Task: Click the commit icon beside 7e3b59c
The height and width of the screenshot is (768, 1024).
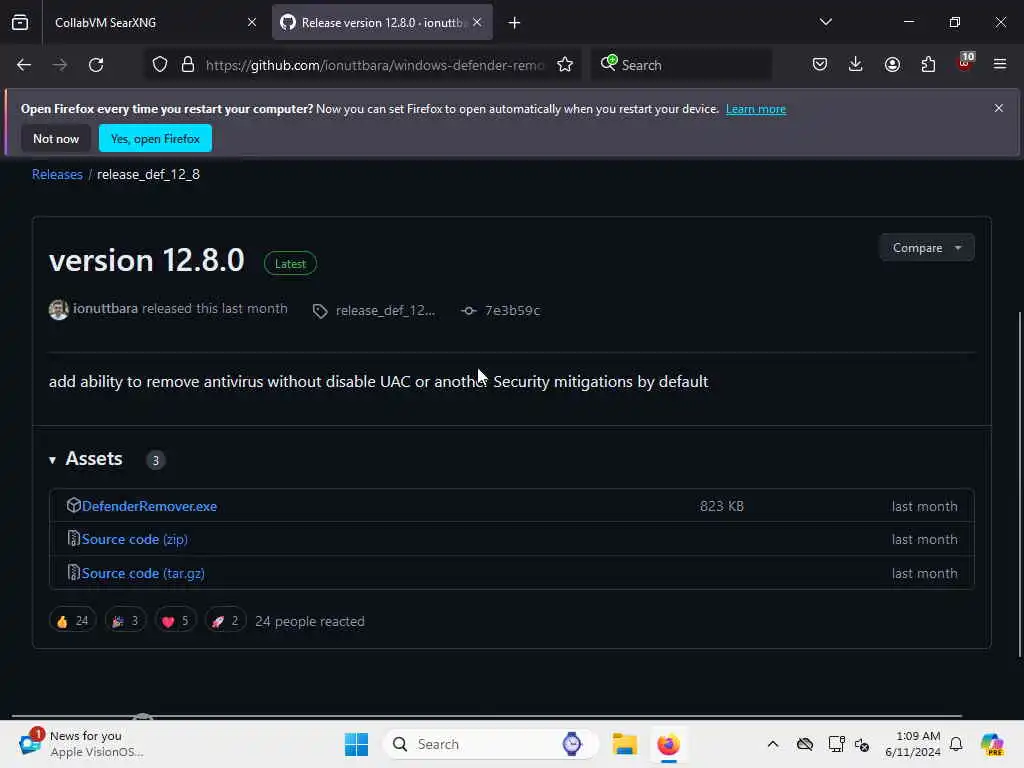Action: (x=468, y=311)
